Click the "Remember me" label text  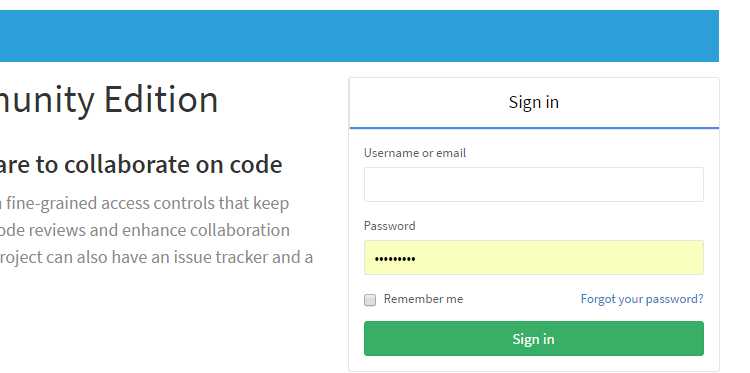[x=423, y=299]
